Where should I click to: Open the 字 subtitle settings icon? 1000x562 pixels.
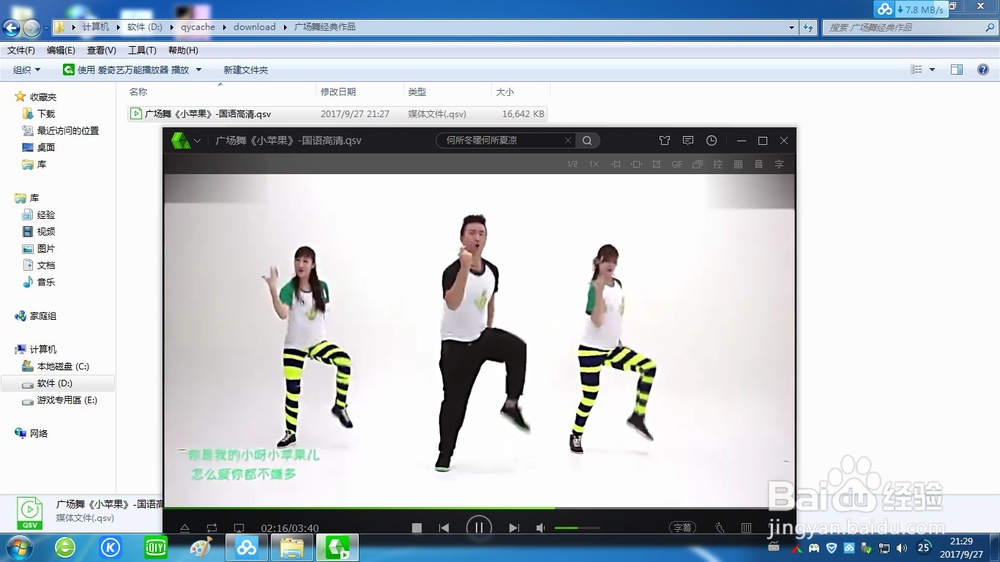click(779, 165)
